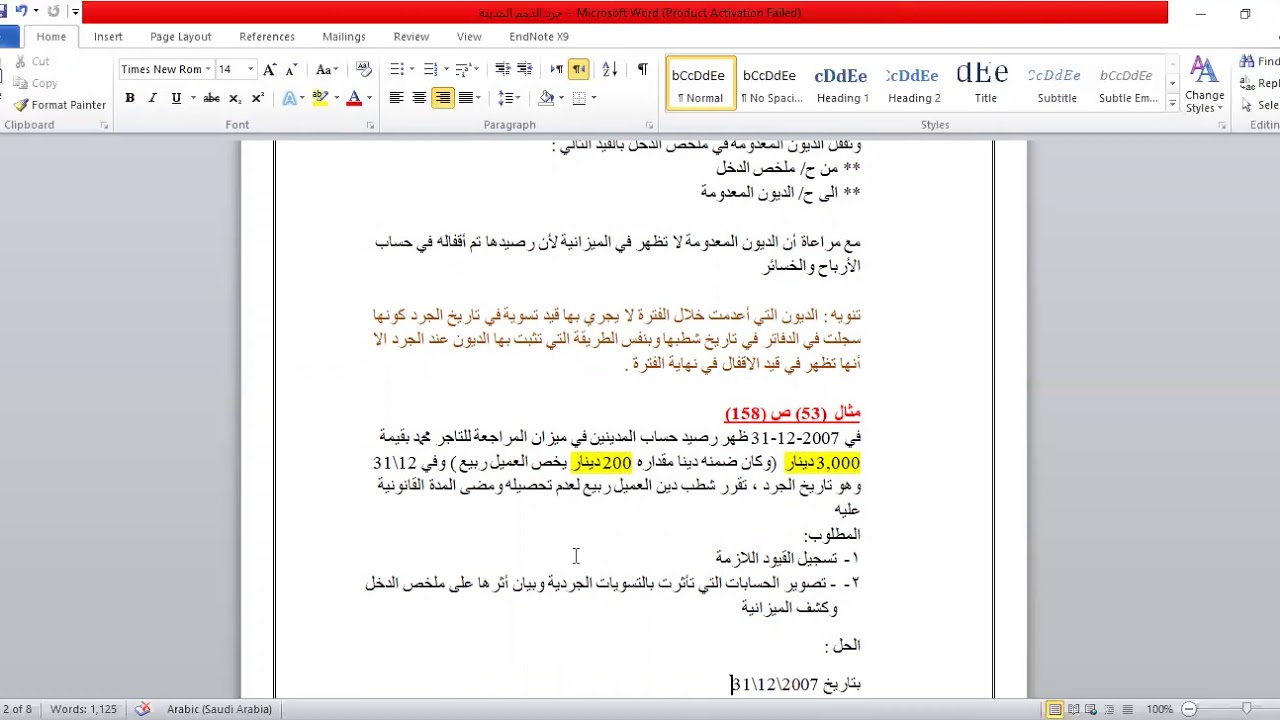Image resolution: width=1280 pixels, height=720 pixels.
Task: Cut the selection to clipboard
Action: (x=32, y=62)
